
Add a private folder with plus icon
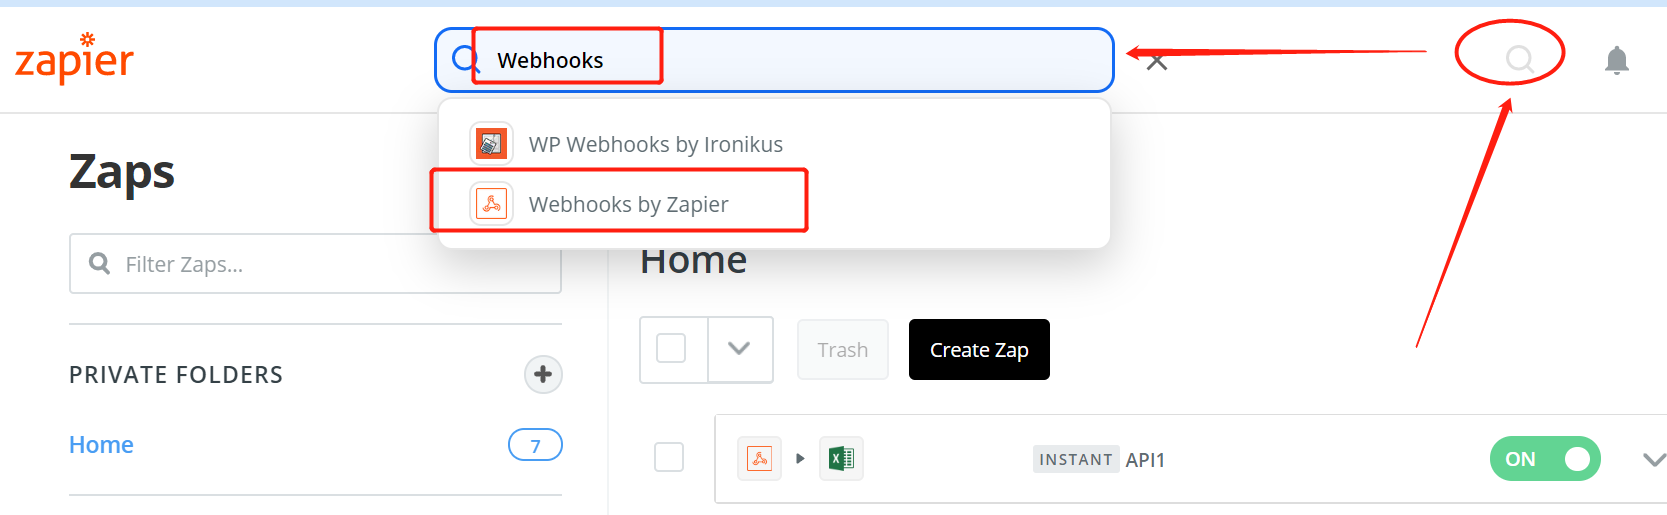click(x=543, y=375)
